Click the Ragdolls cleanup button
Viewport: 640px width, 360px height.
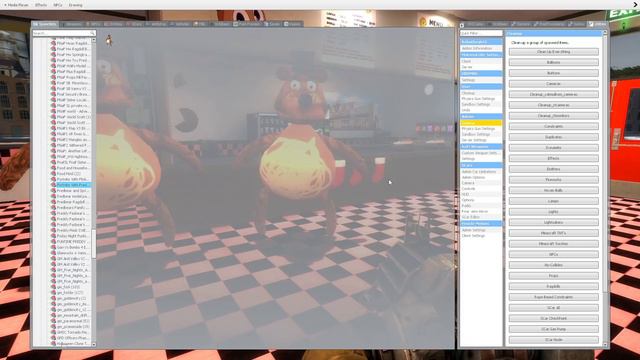(553, 287)
